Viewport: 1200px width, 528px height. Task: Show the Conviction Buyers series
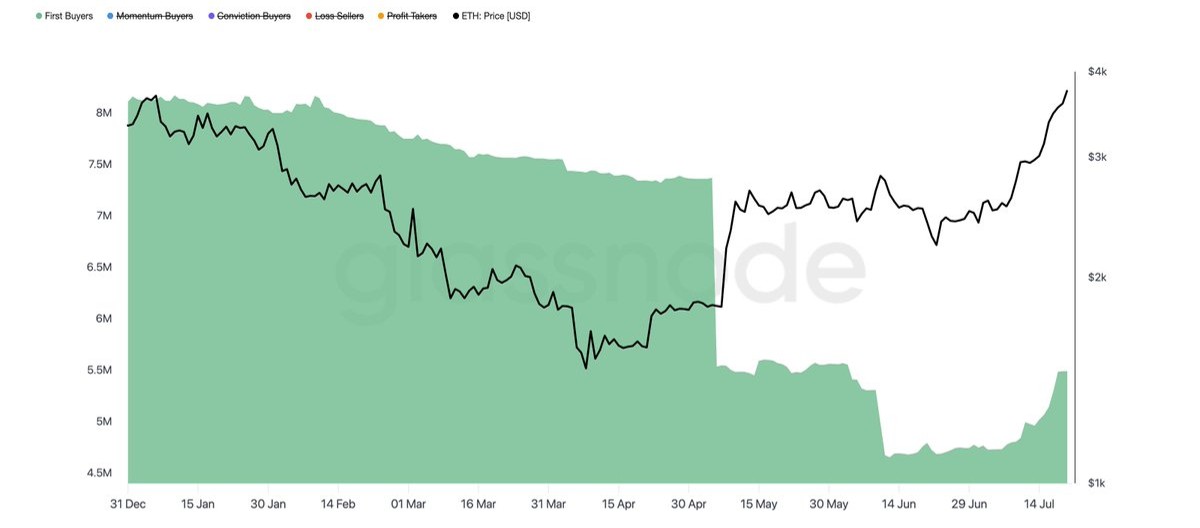pos(256,16)
